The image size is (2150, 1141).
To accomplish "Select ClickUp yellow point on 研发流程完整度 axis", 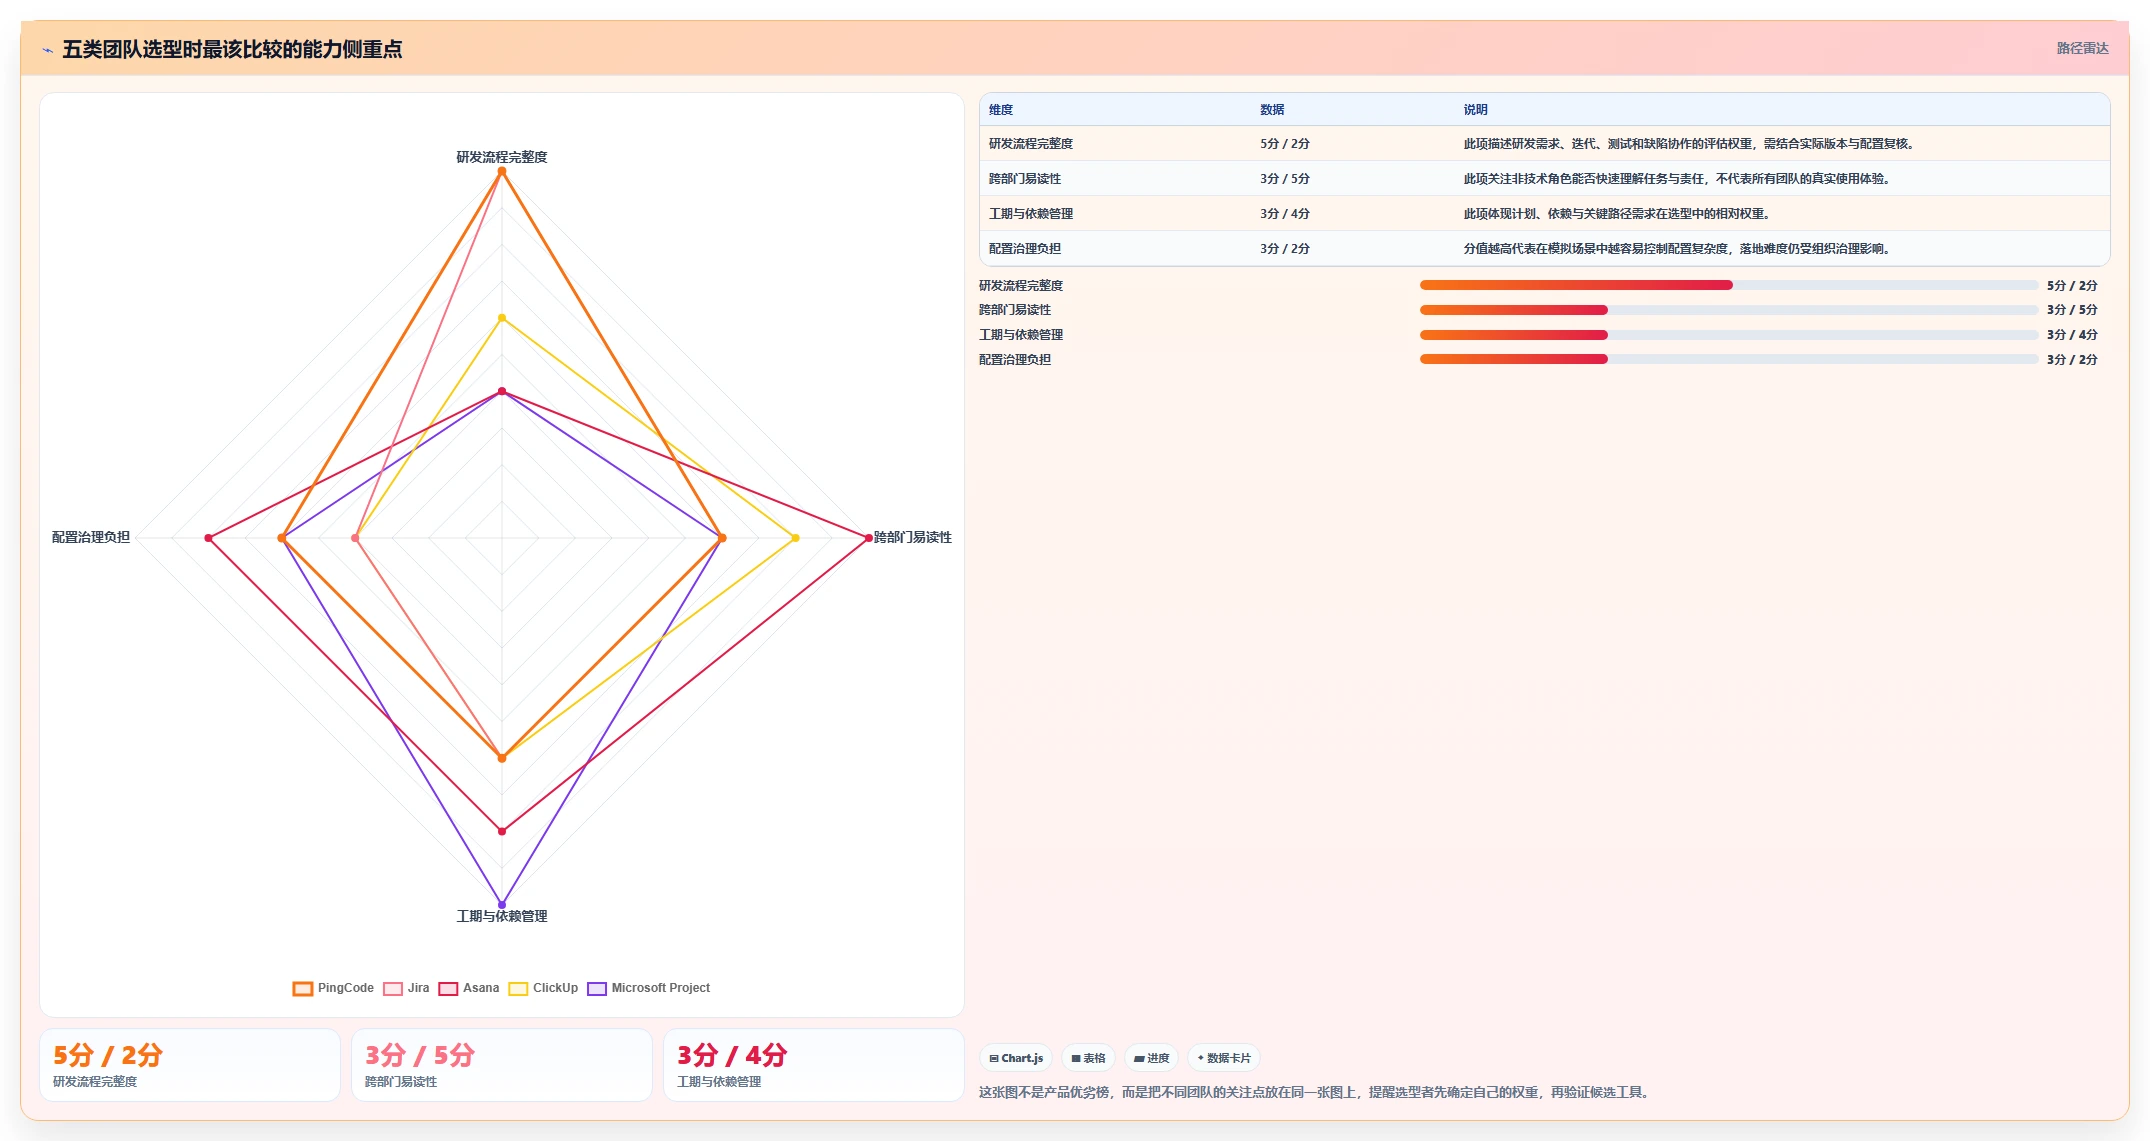I will (x=502, y=318).
